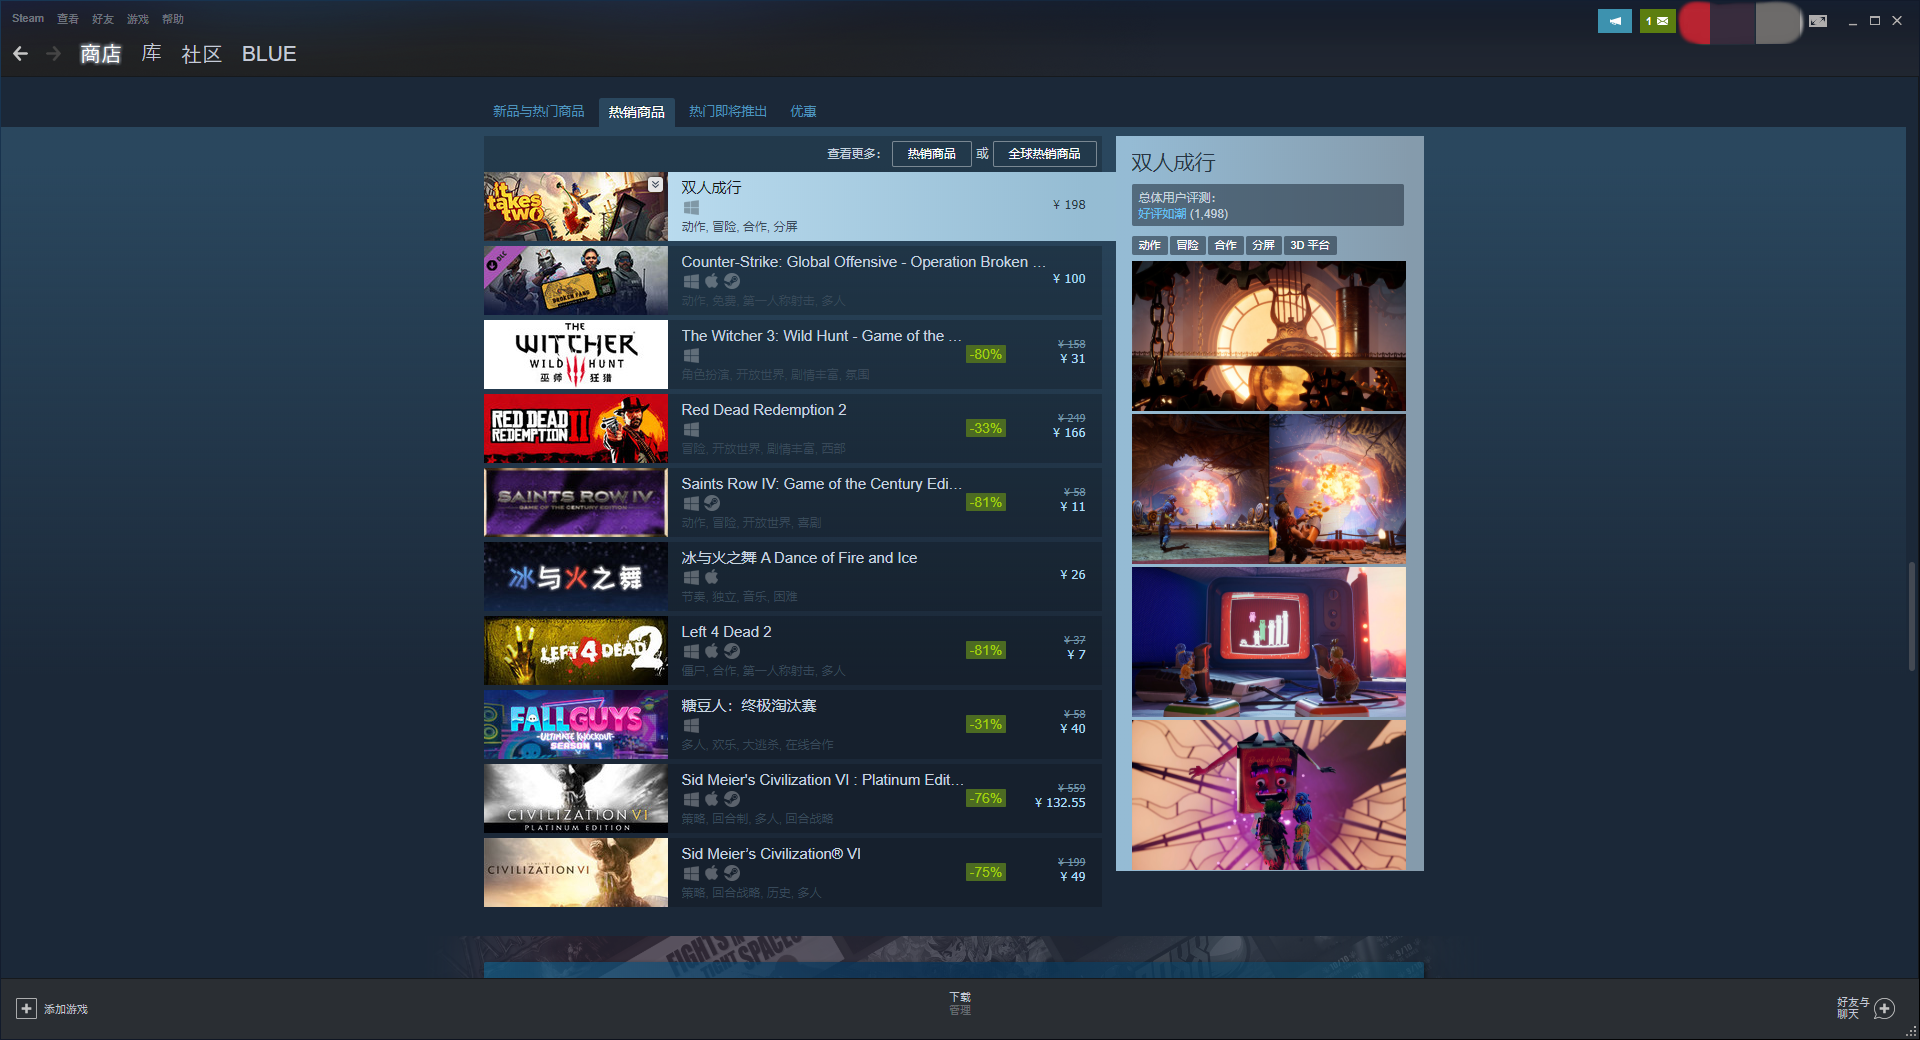
Task: Click the -80% discount badge for The Witcher 3
Action: pos(986,354)
